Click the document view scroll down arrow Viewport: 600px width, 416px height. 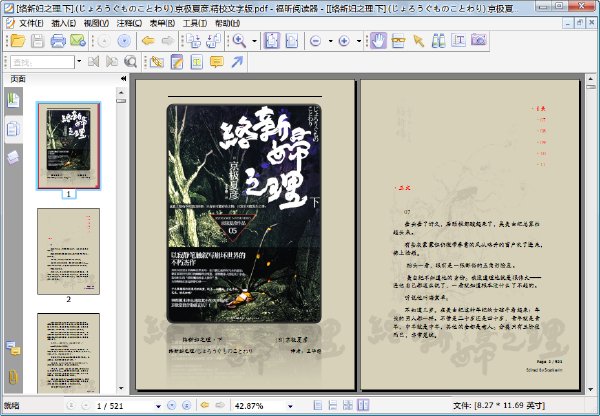point(591,389)
